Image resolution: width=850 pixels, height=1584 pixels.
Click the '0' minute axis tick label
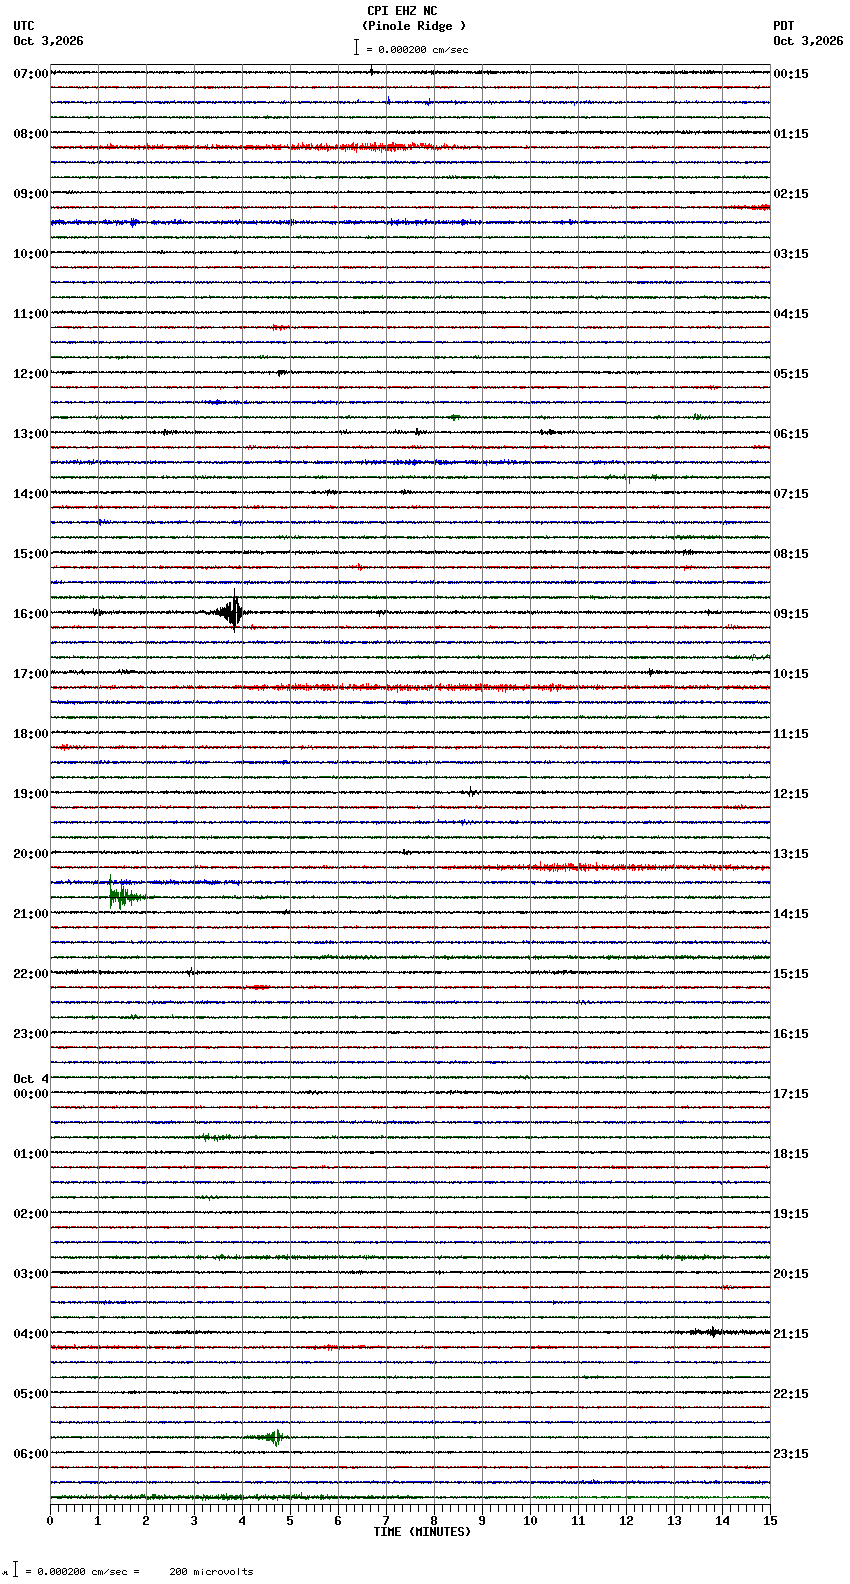click(x=50, y=1521)
